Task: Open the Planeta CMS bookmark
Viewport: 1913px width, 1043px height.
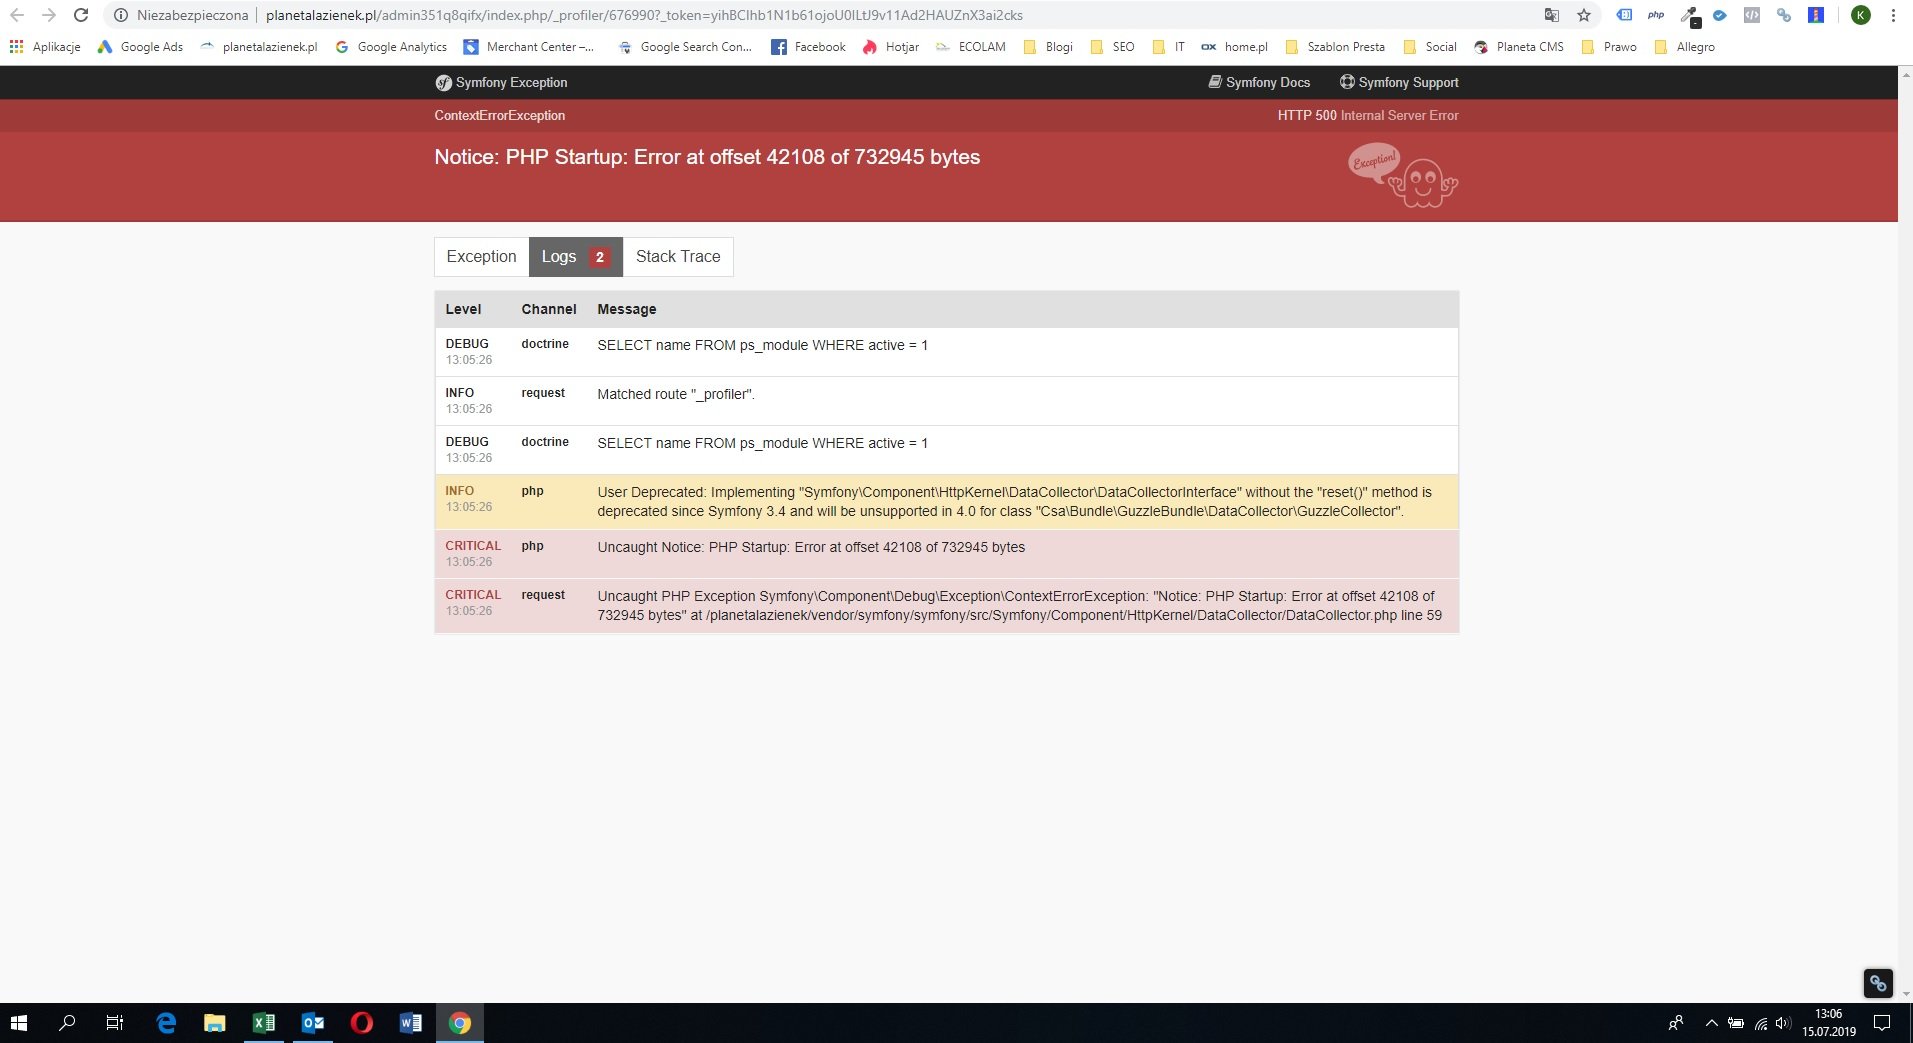Action: point(1518,47)
